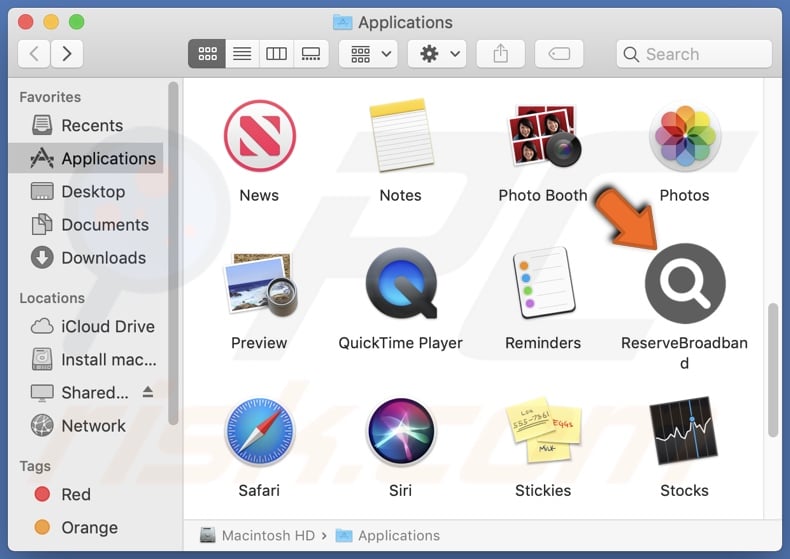Viewport: 790px width, 559px height.
Task: Select the QuickTime Player app icon
Action: 401,283
